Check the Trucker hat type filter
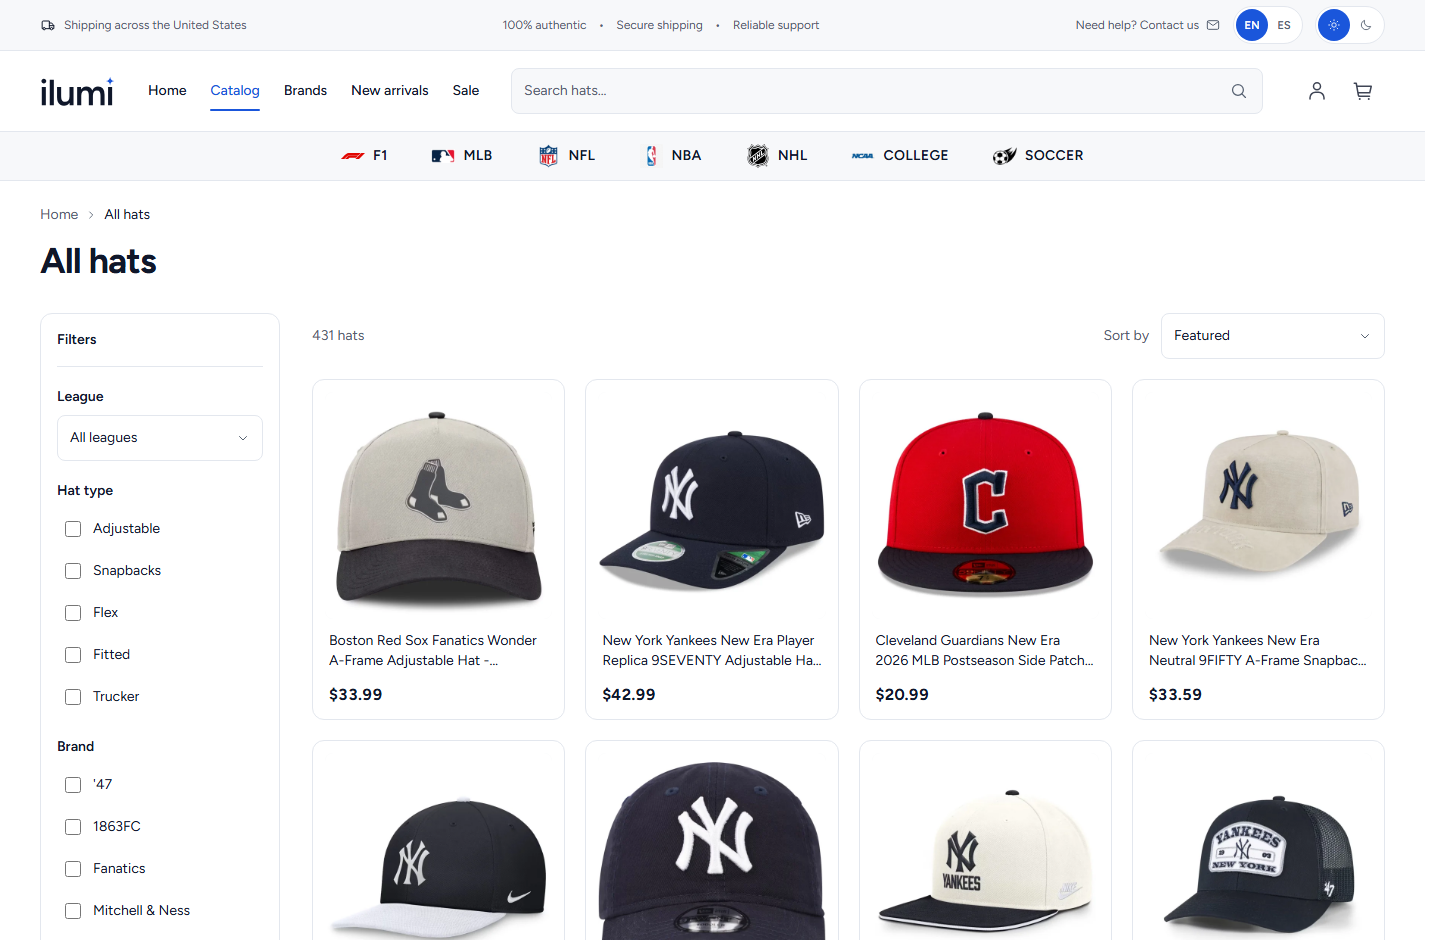The height and width of the screenshot is (940, 1440). (x=73, y=697)
